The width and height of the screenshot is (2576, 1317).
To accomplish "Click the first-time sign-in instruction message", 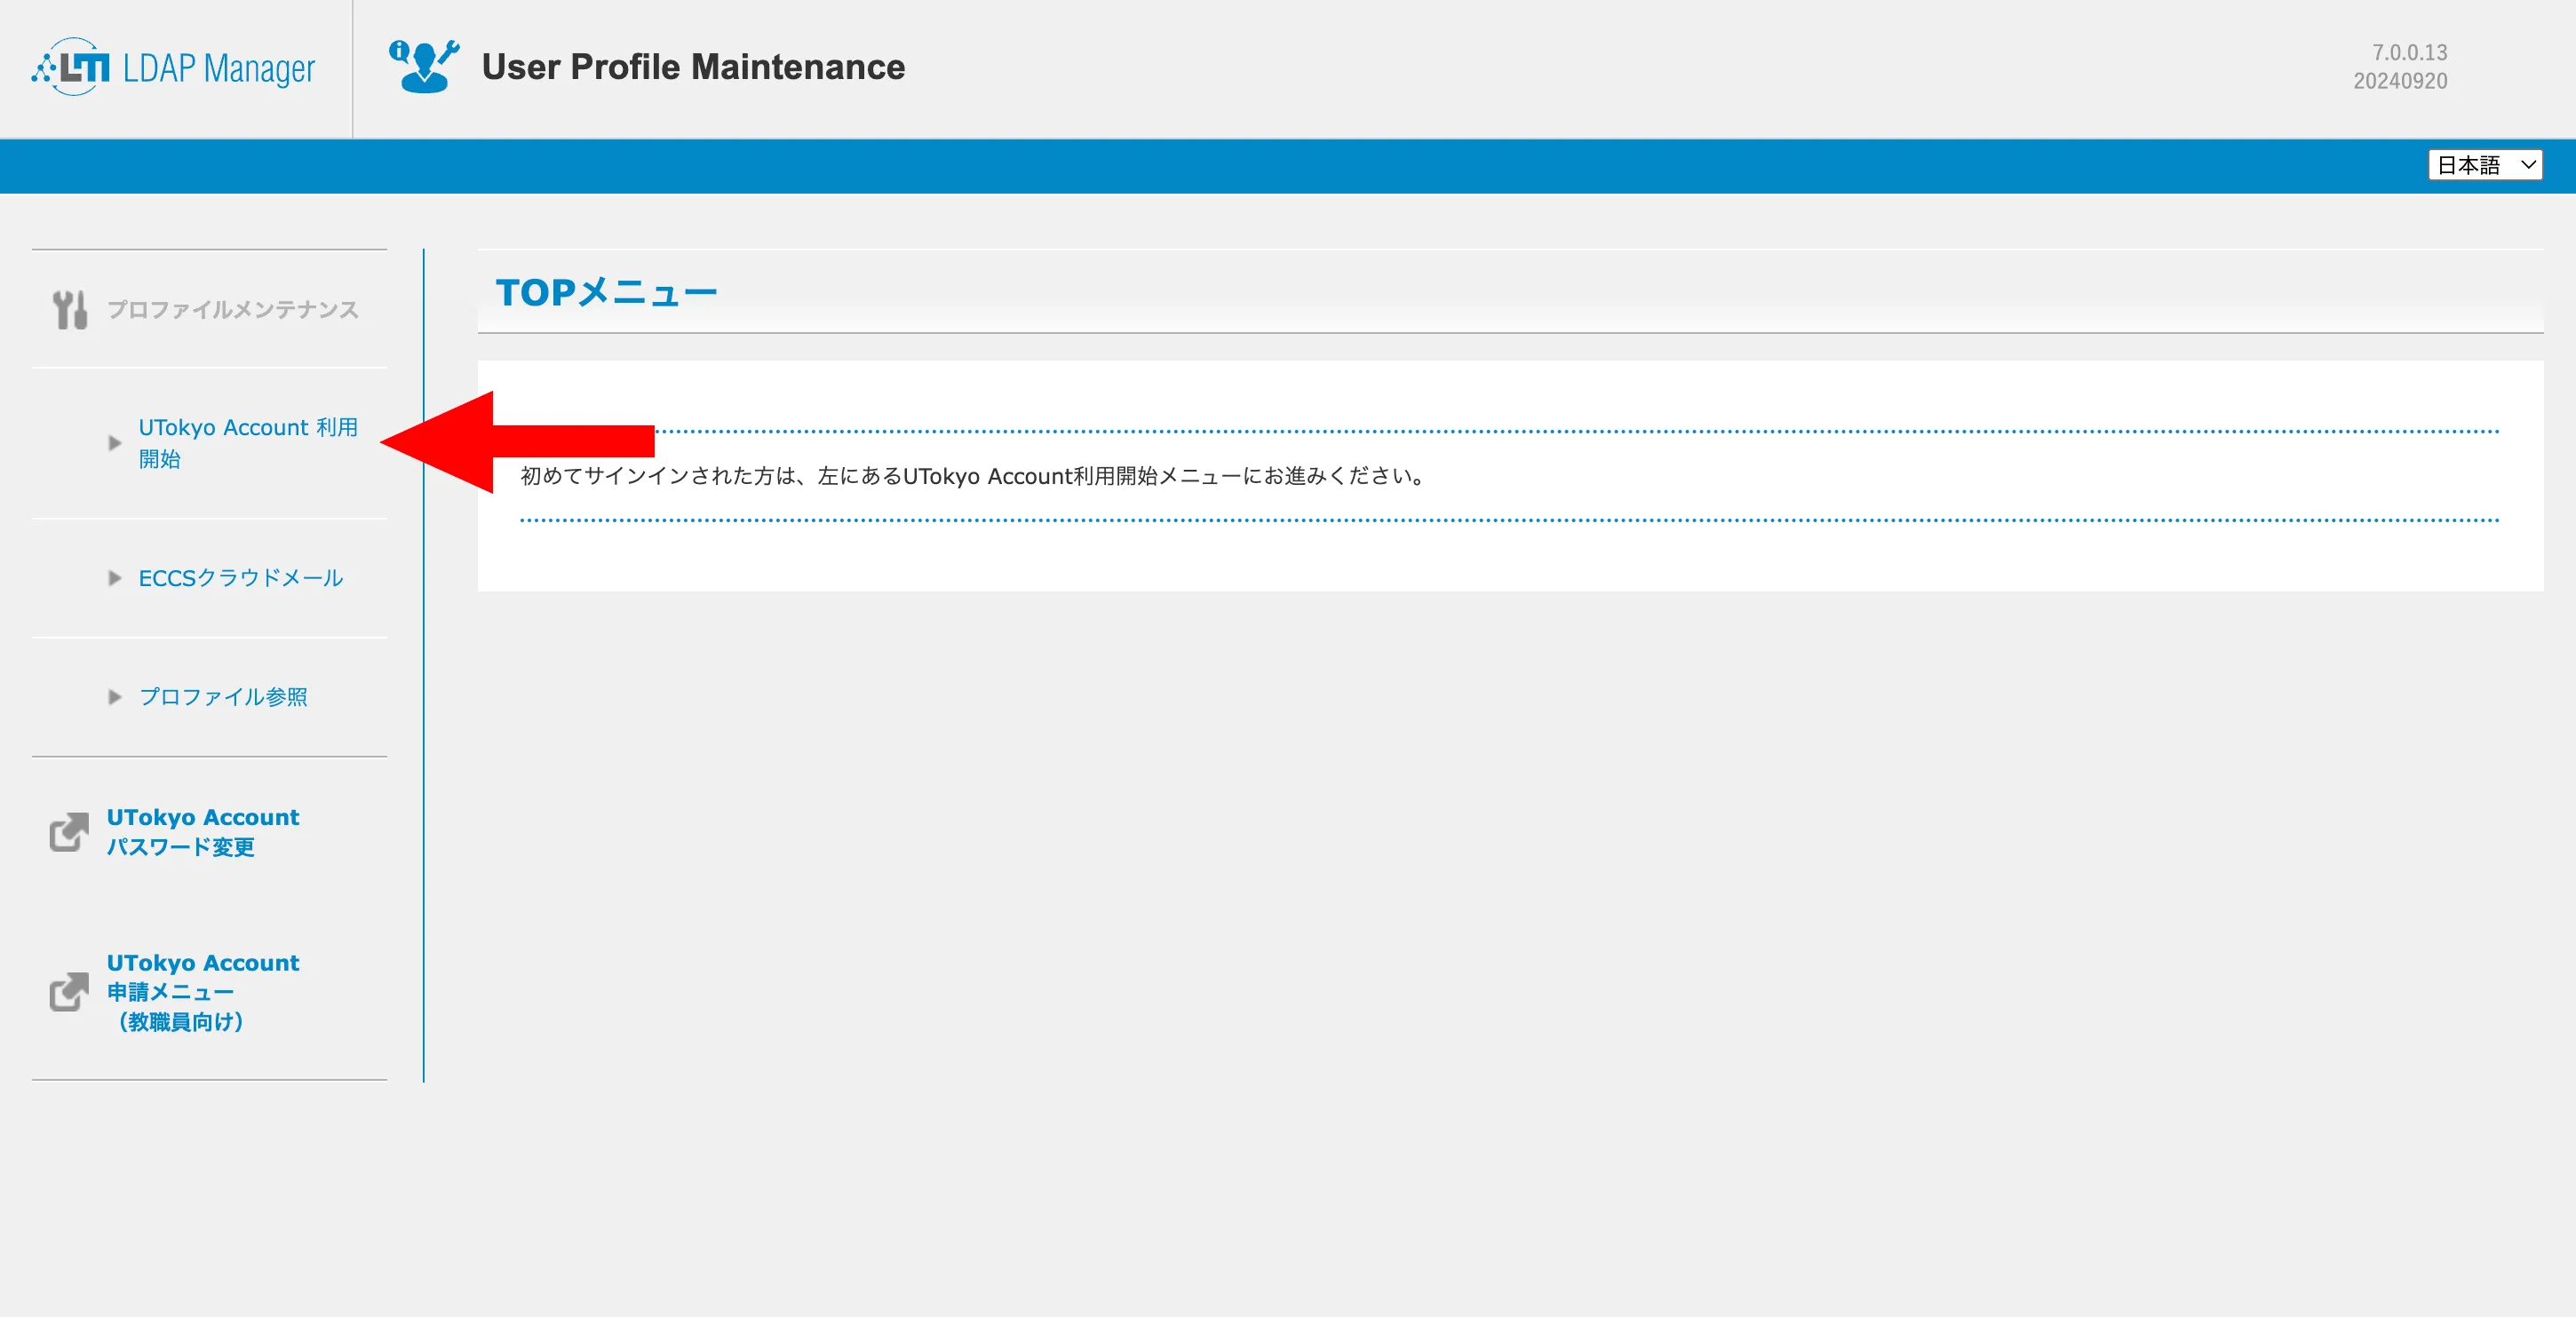I will click(x=974, y=476).
